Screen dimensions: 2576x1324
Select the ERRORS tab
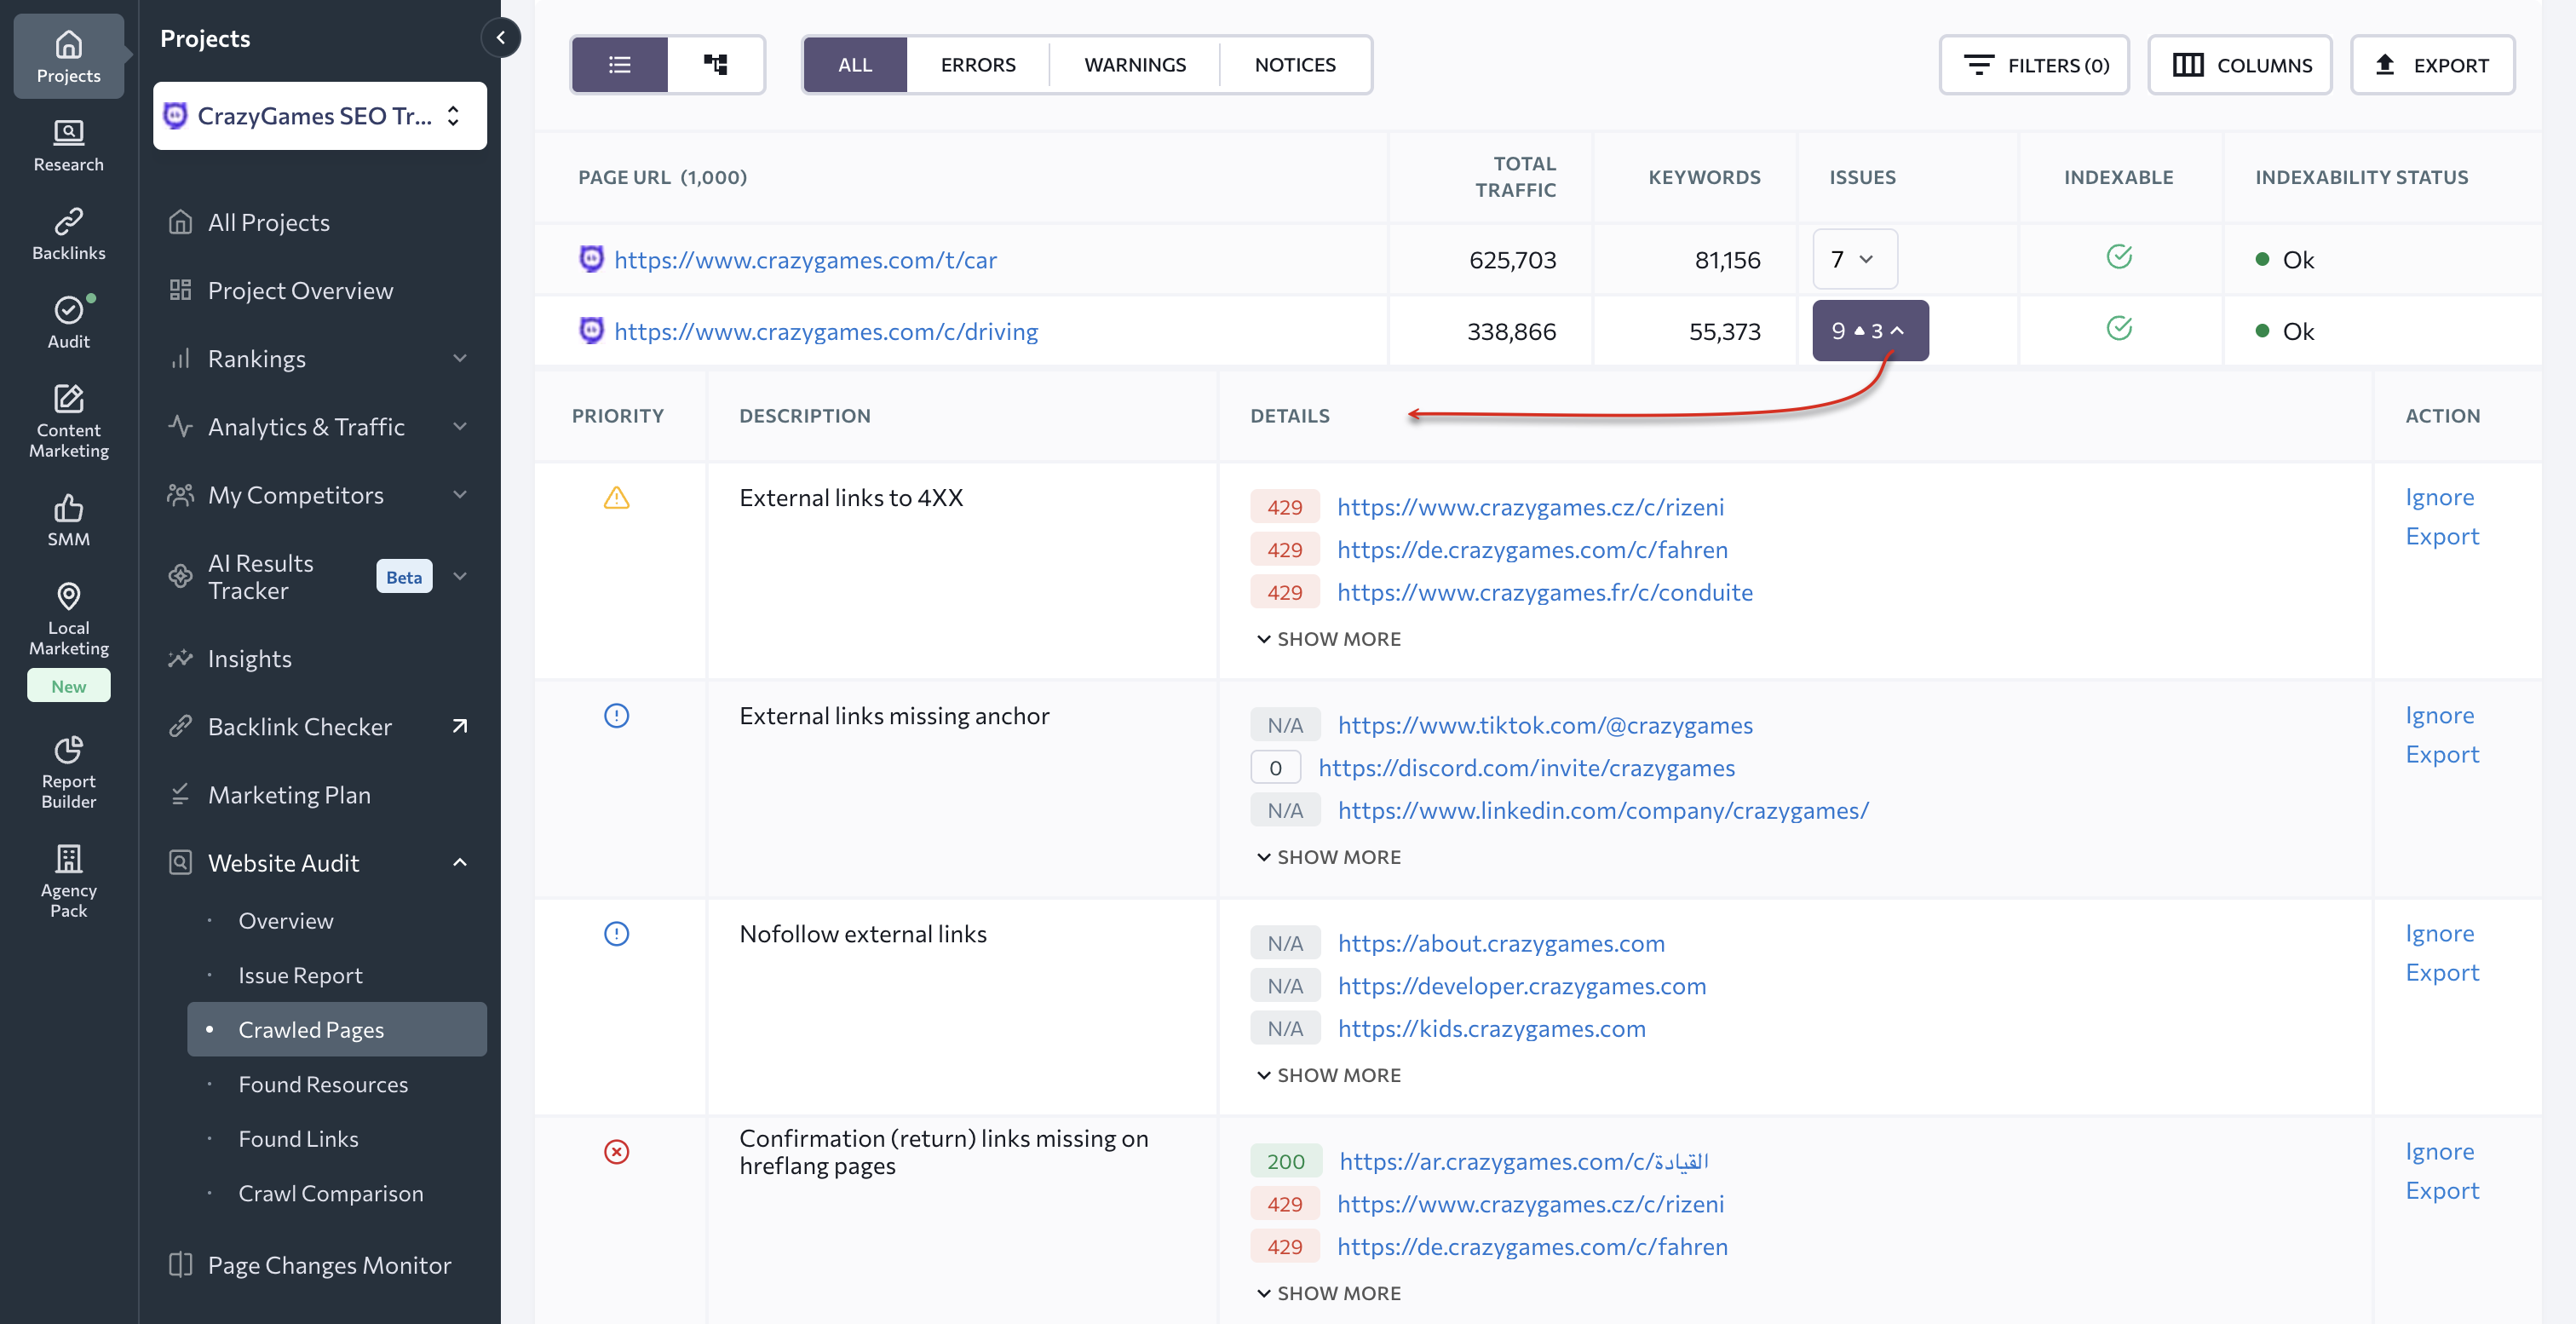click(978, 65)
